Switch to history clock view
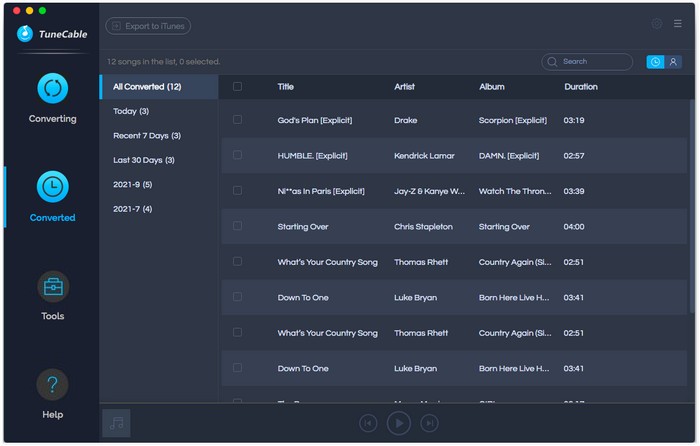 [x=655, y=62]
